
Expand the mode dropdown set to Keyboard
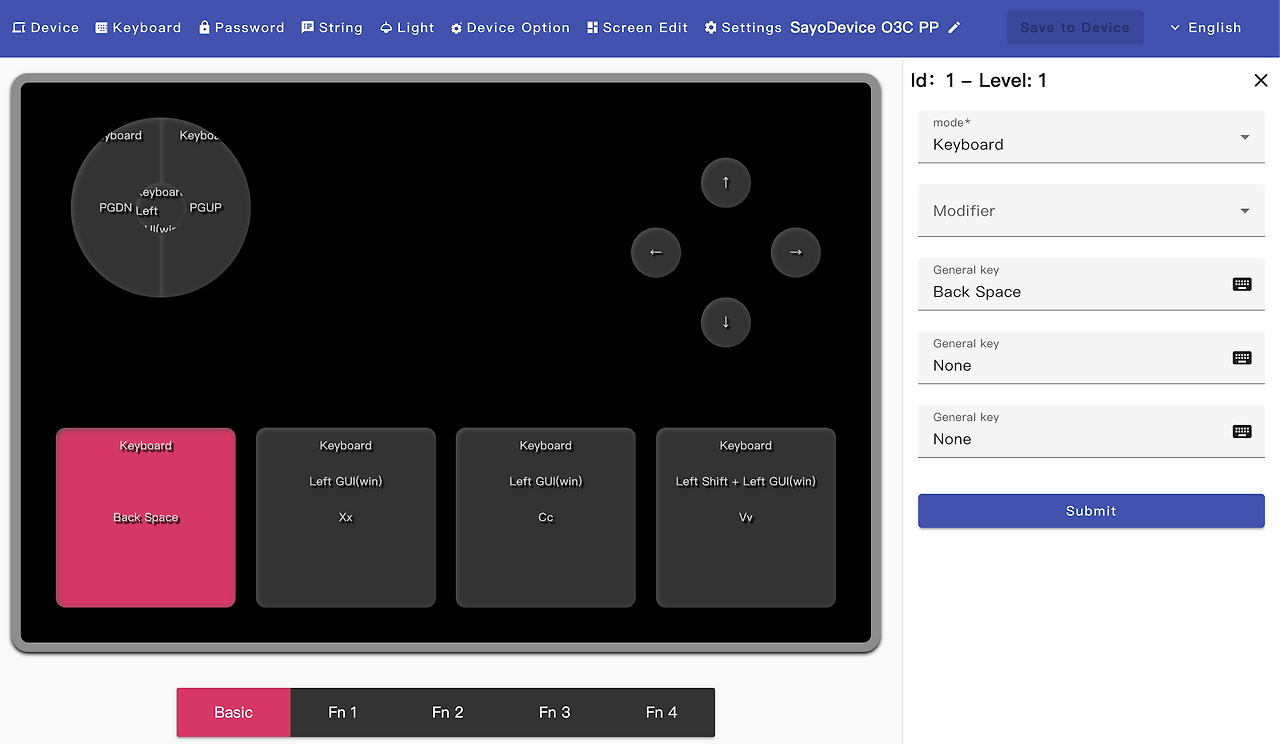pyautogui.click(x=1091, y=136)
